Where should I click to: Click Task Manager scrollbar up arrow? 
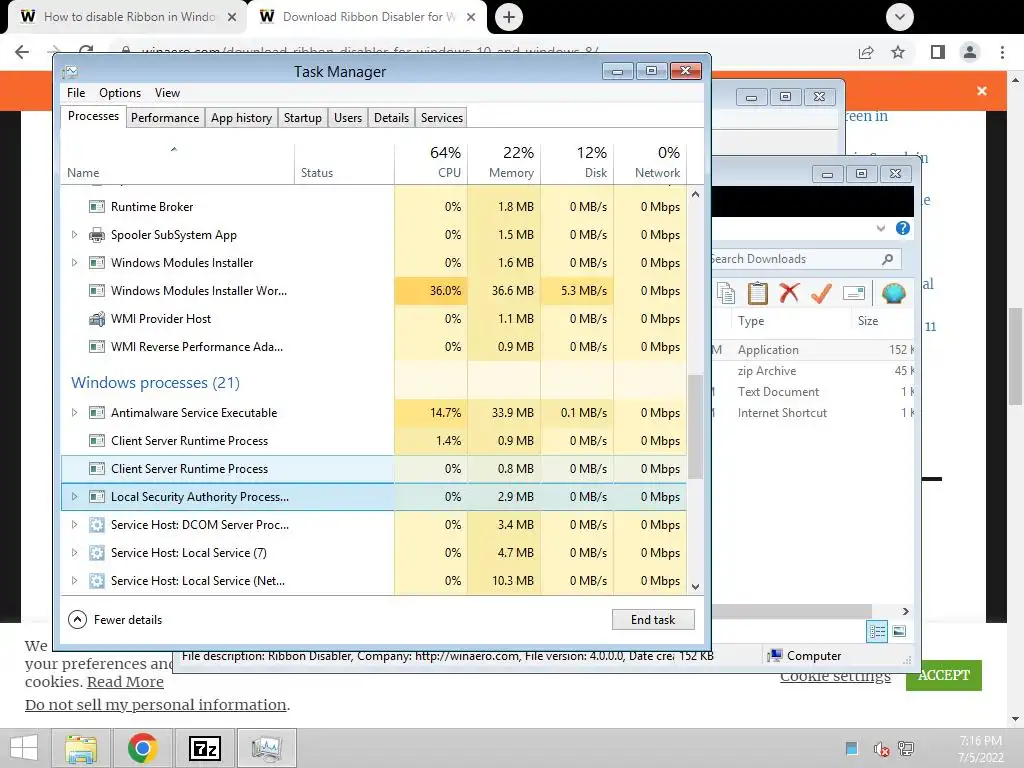(696, 194)
